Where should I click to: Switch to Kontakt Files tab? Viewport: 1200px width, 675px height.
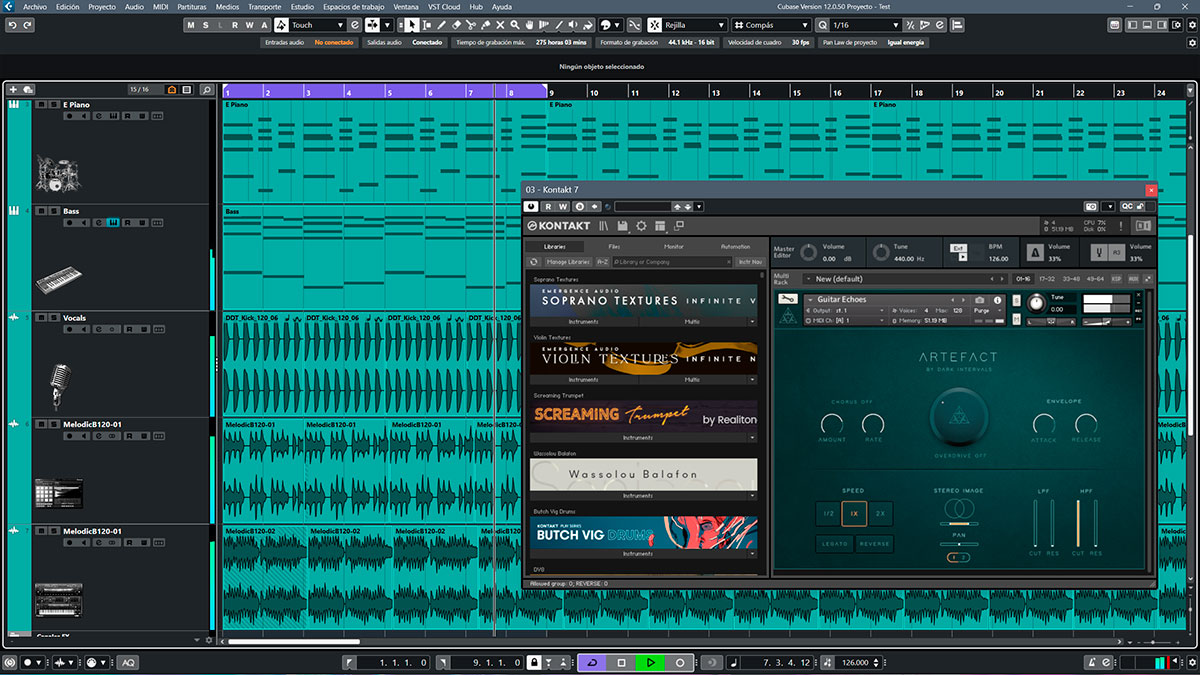[x=614, y=246]
